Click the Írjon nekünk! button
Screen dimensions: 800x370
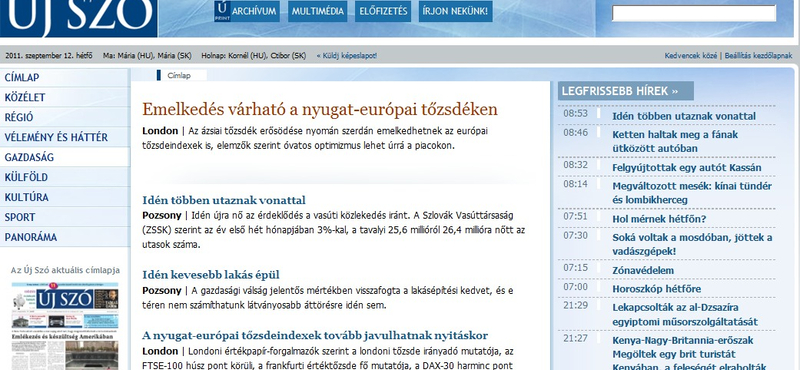pos(456,11)
